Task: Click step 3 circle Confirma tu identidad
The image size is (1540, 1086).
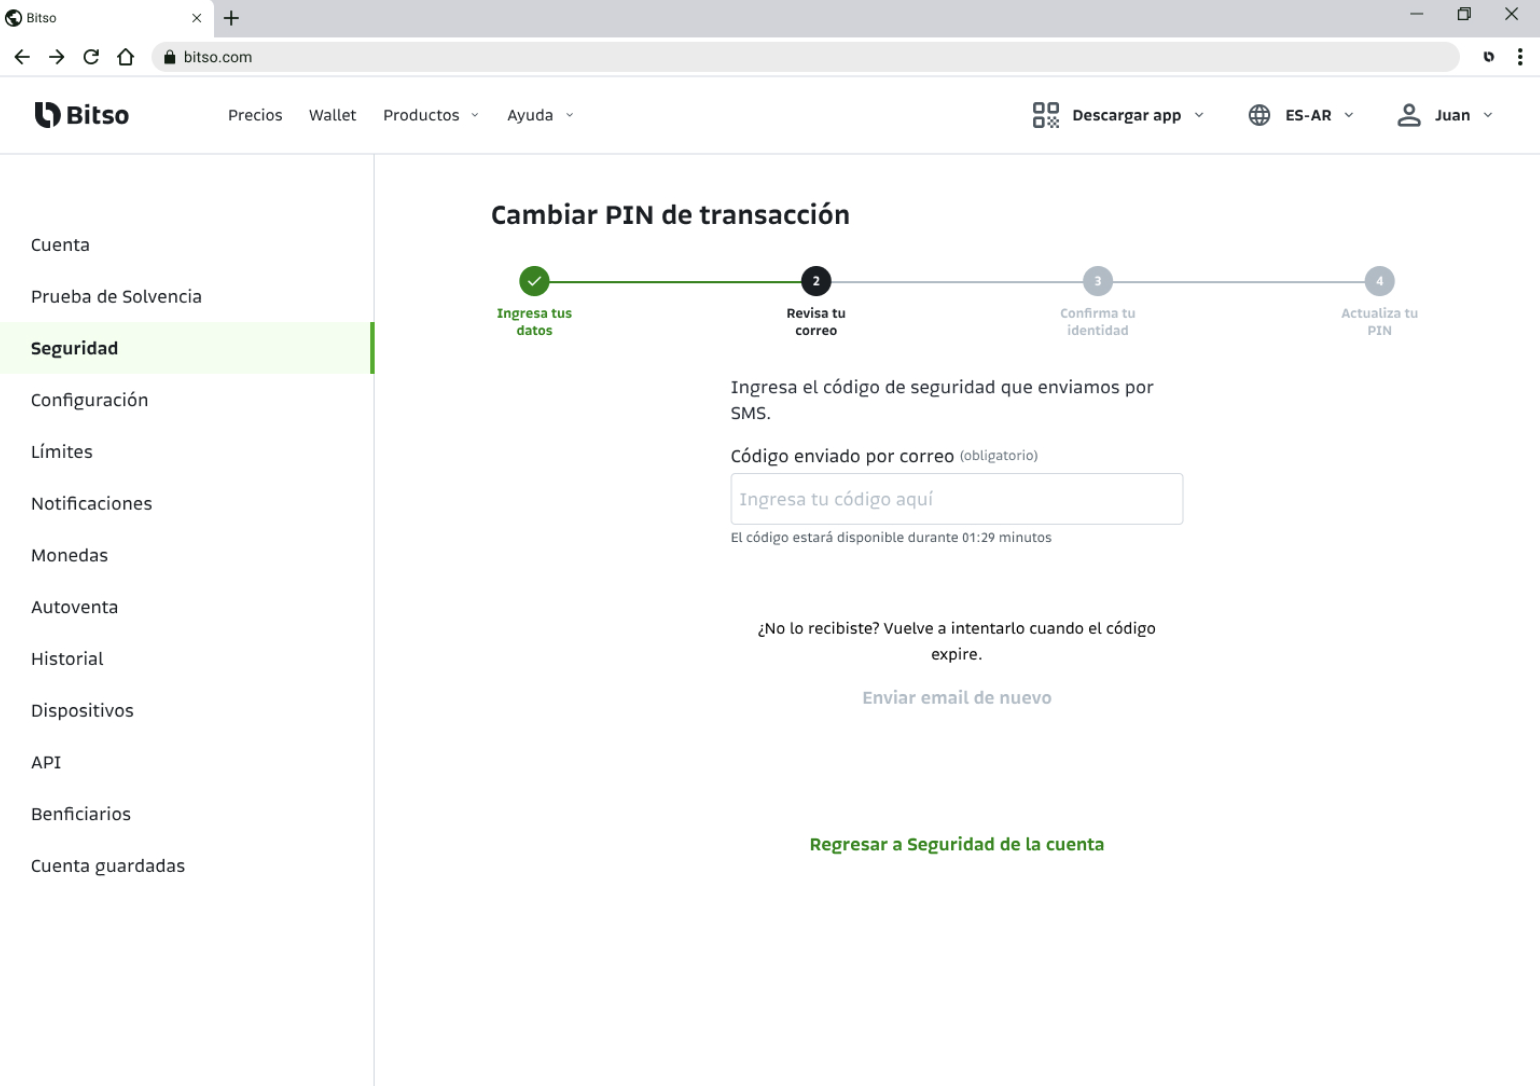Action: (x=1098, y=281)
